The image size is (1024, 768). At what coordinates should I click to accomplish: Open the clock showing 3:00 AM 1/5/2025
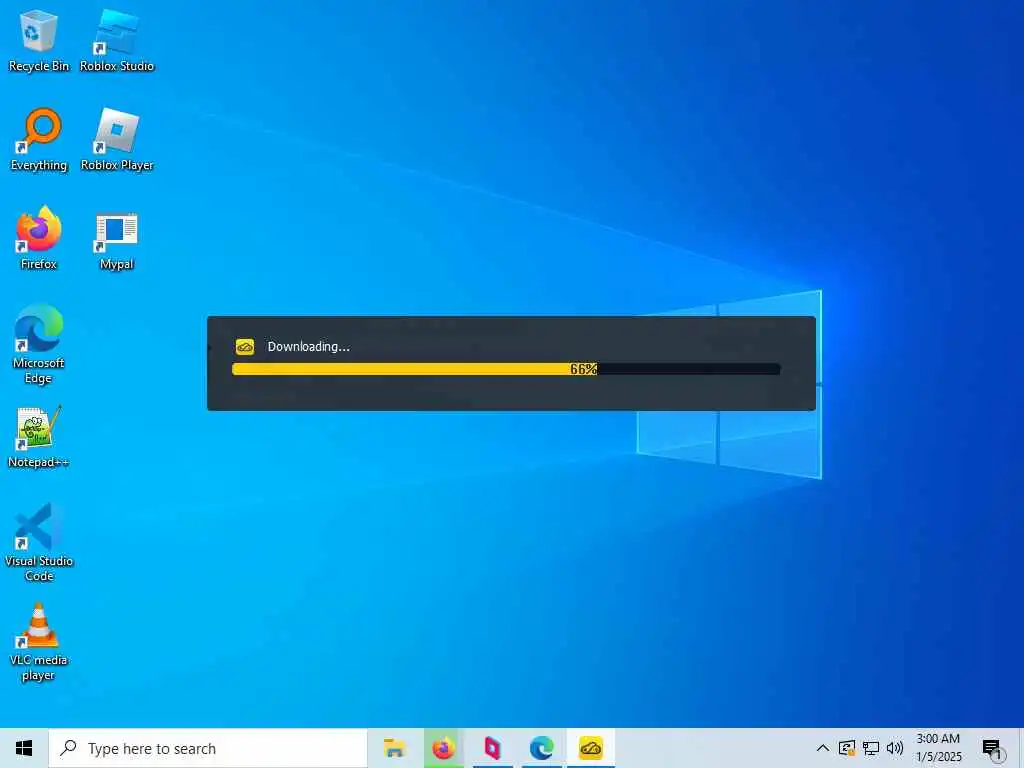click(x=938, y=748)
